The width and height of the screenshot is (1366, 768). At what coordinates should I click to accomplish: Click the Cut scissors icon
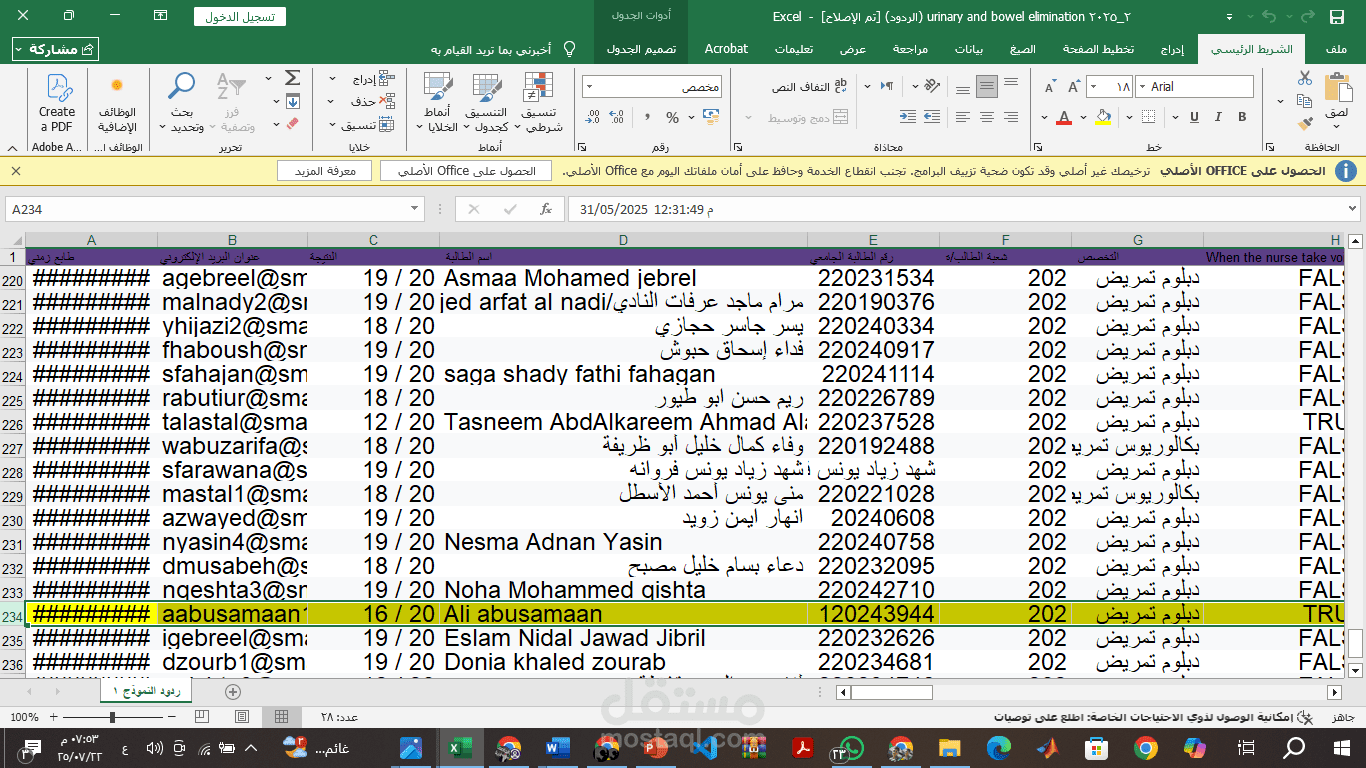pyautogui.click(x=1304, y=78)
